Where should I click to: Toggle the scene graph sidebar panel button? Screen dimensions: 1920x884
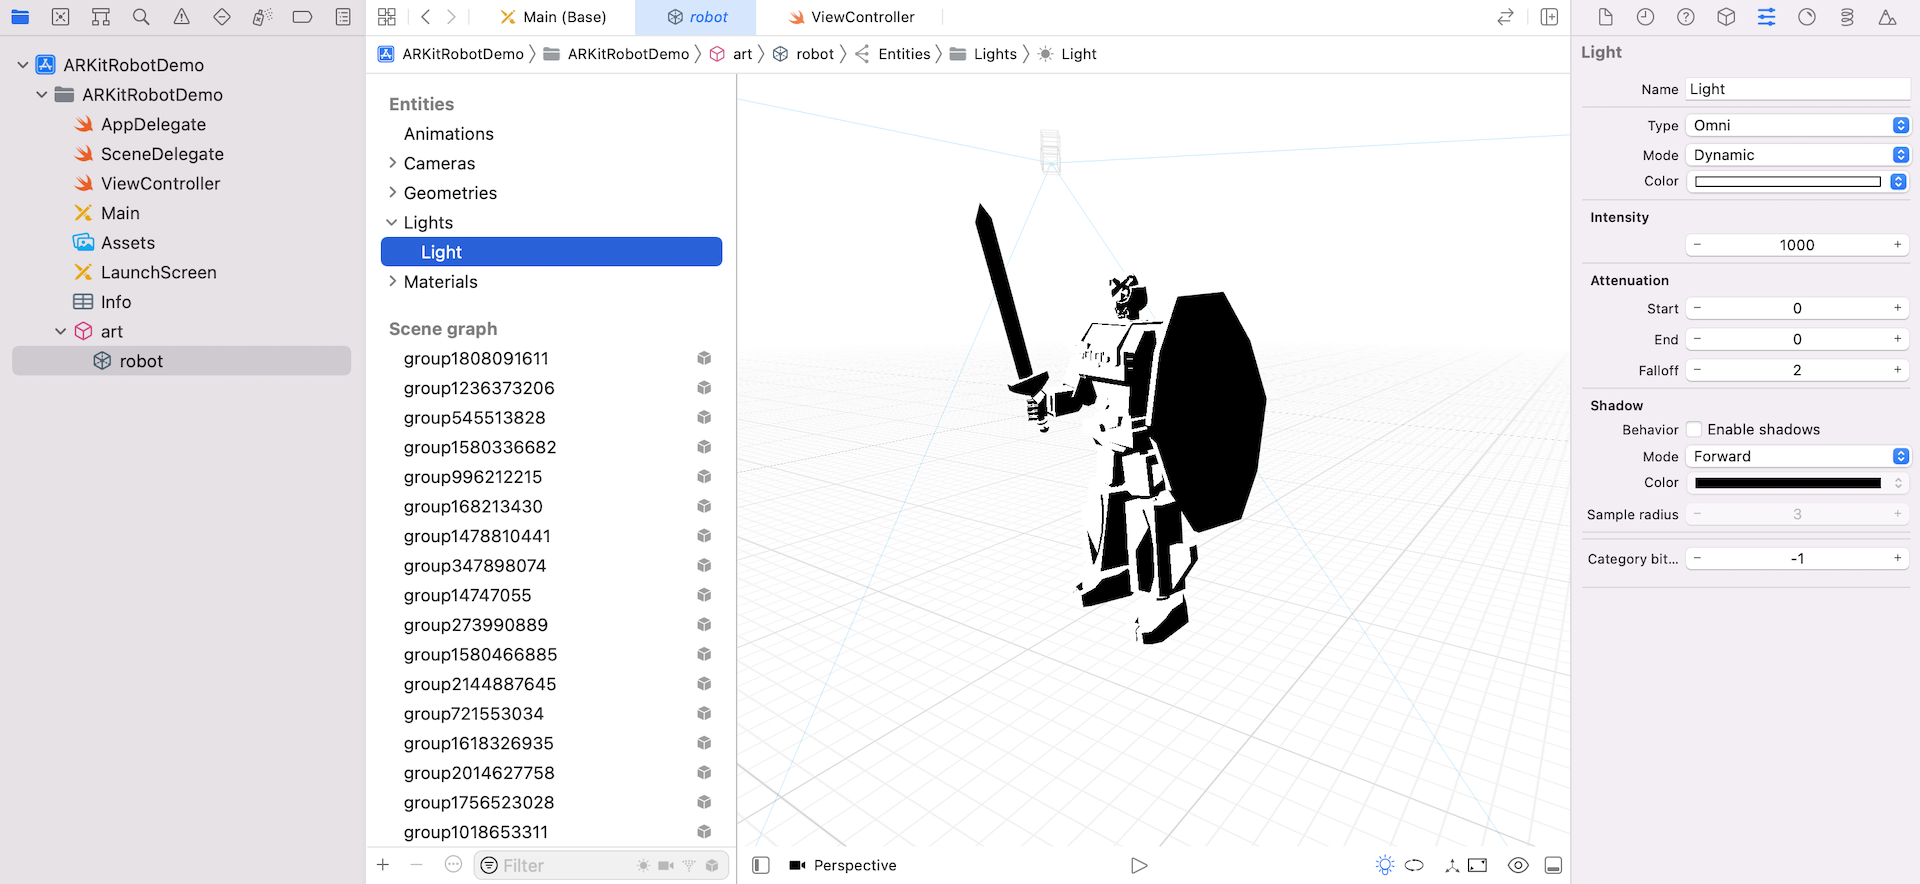pos(761,865)
